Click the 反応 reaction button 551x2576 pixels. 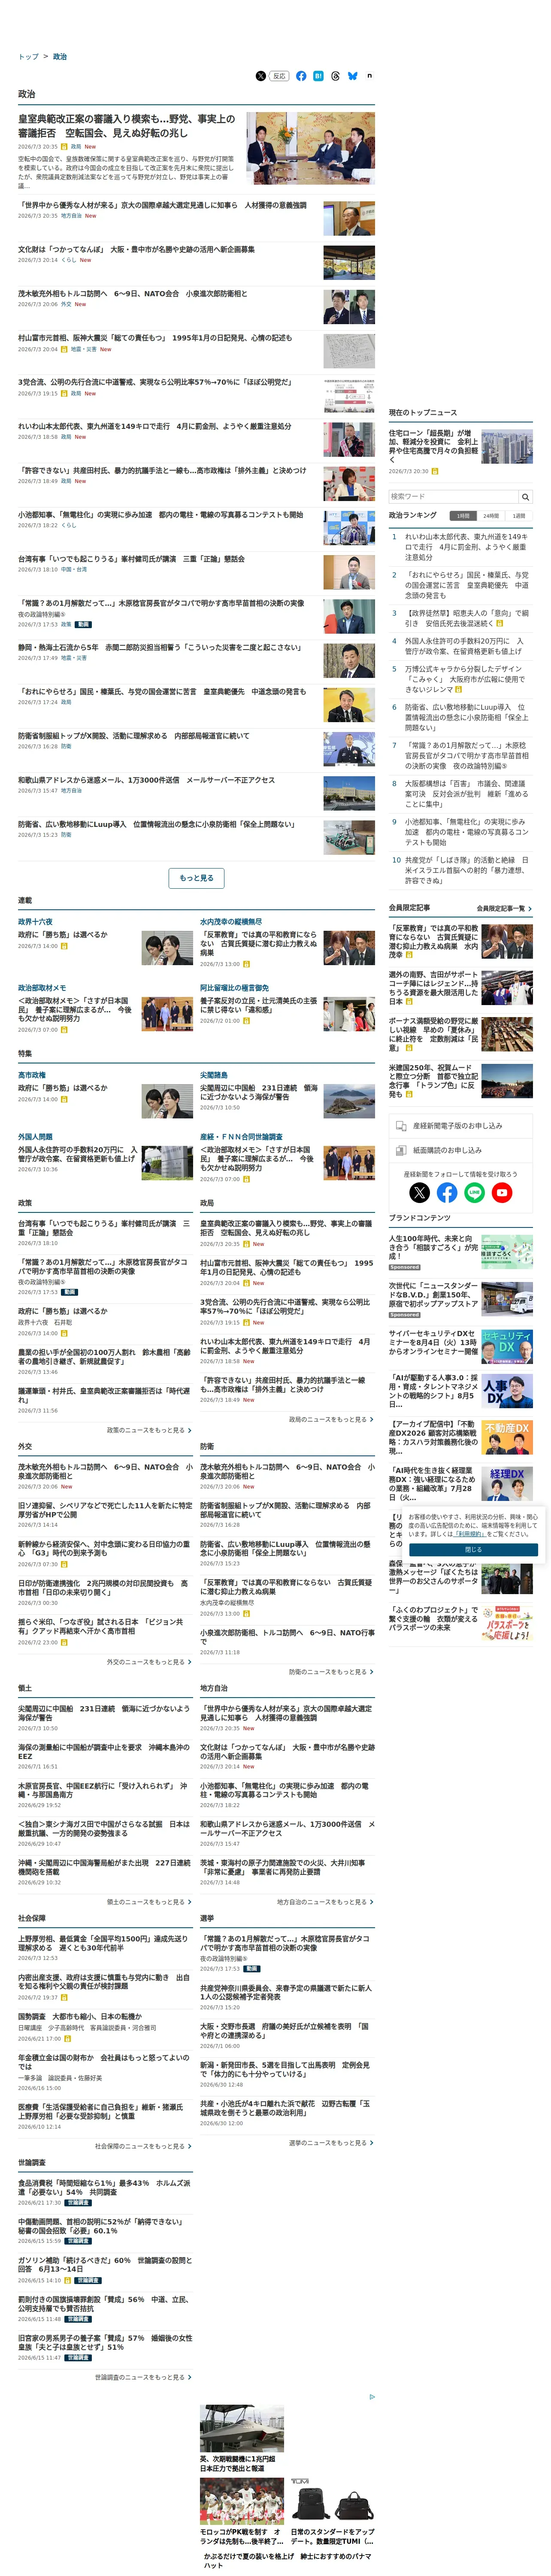point(279,76)
